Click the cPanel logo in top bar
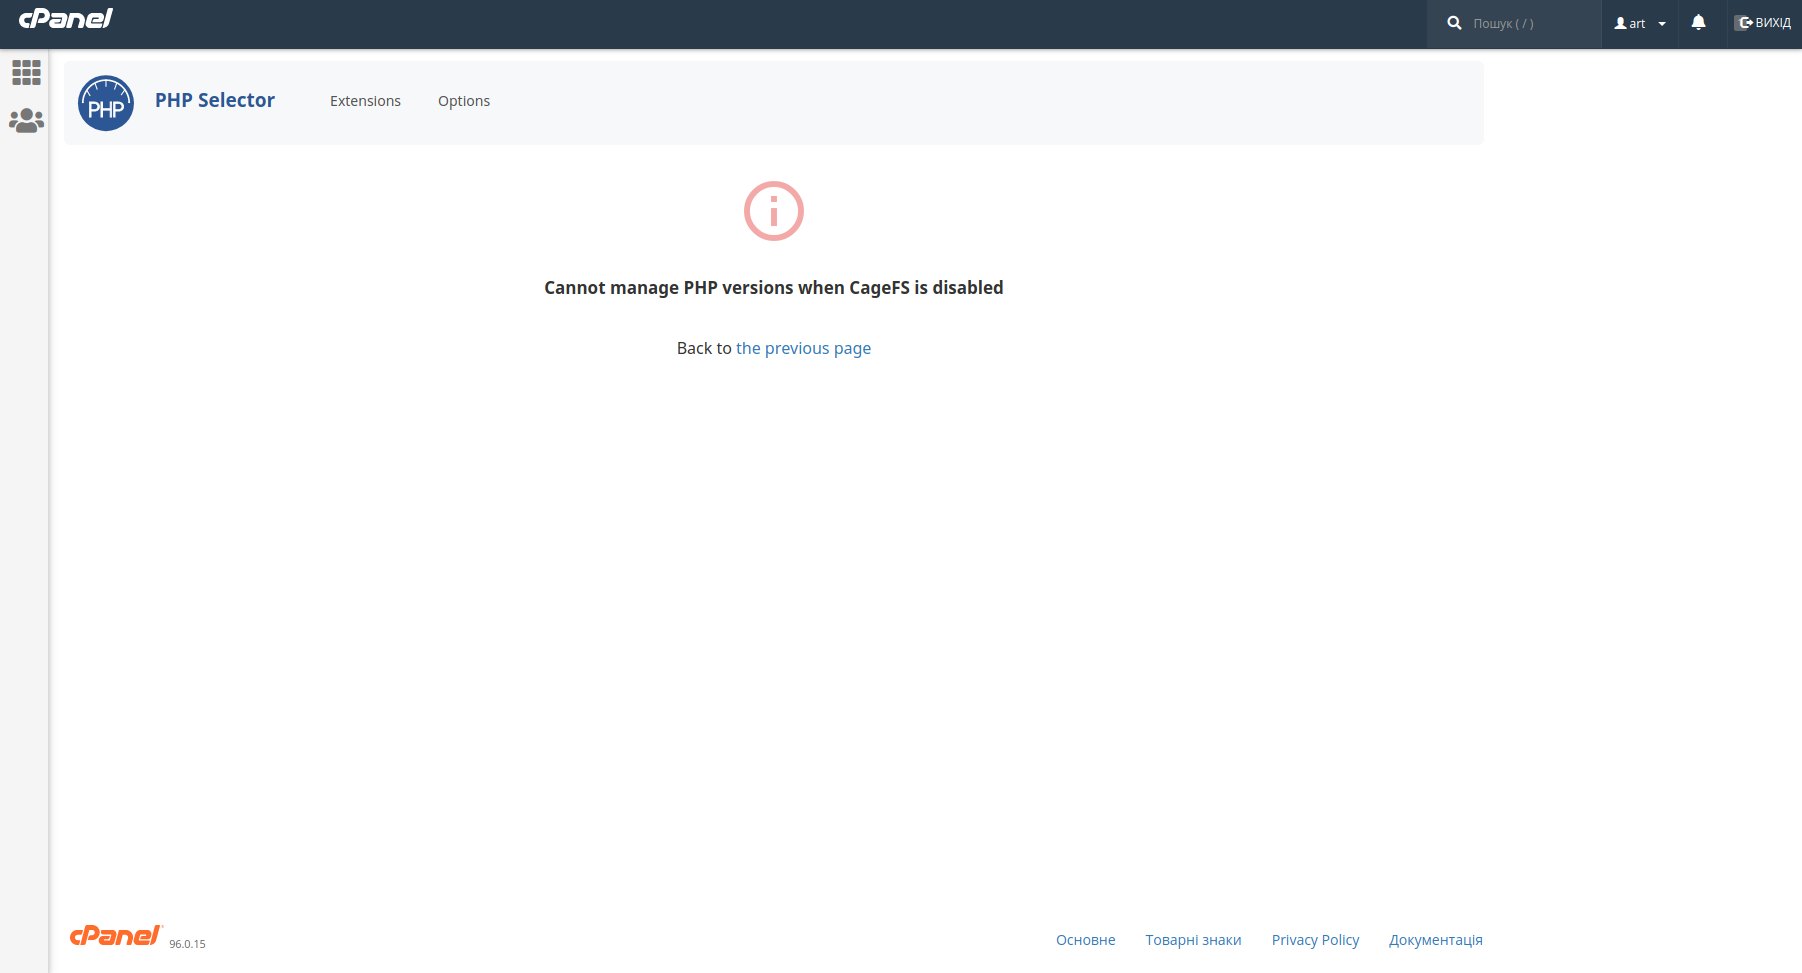 (66, 18)
